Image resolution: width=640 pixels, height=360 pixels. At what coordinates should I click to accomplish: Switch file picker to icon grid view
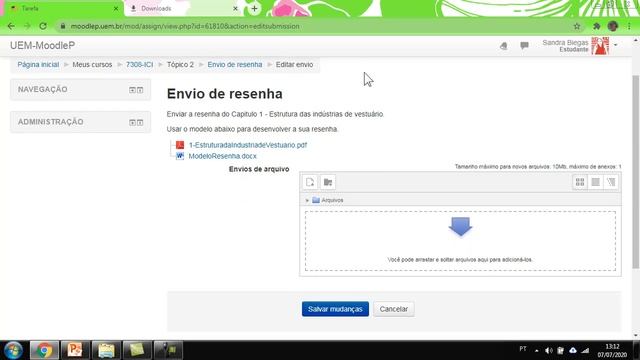click(x=580, y=182)
